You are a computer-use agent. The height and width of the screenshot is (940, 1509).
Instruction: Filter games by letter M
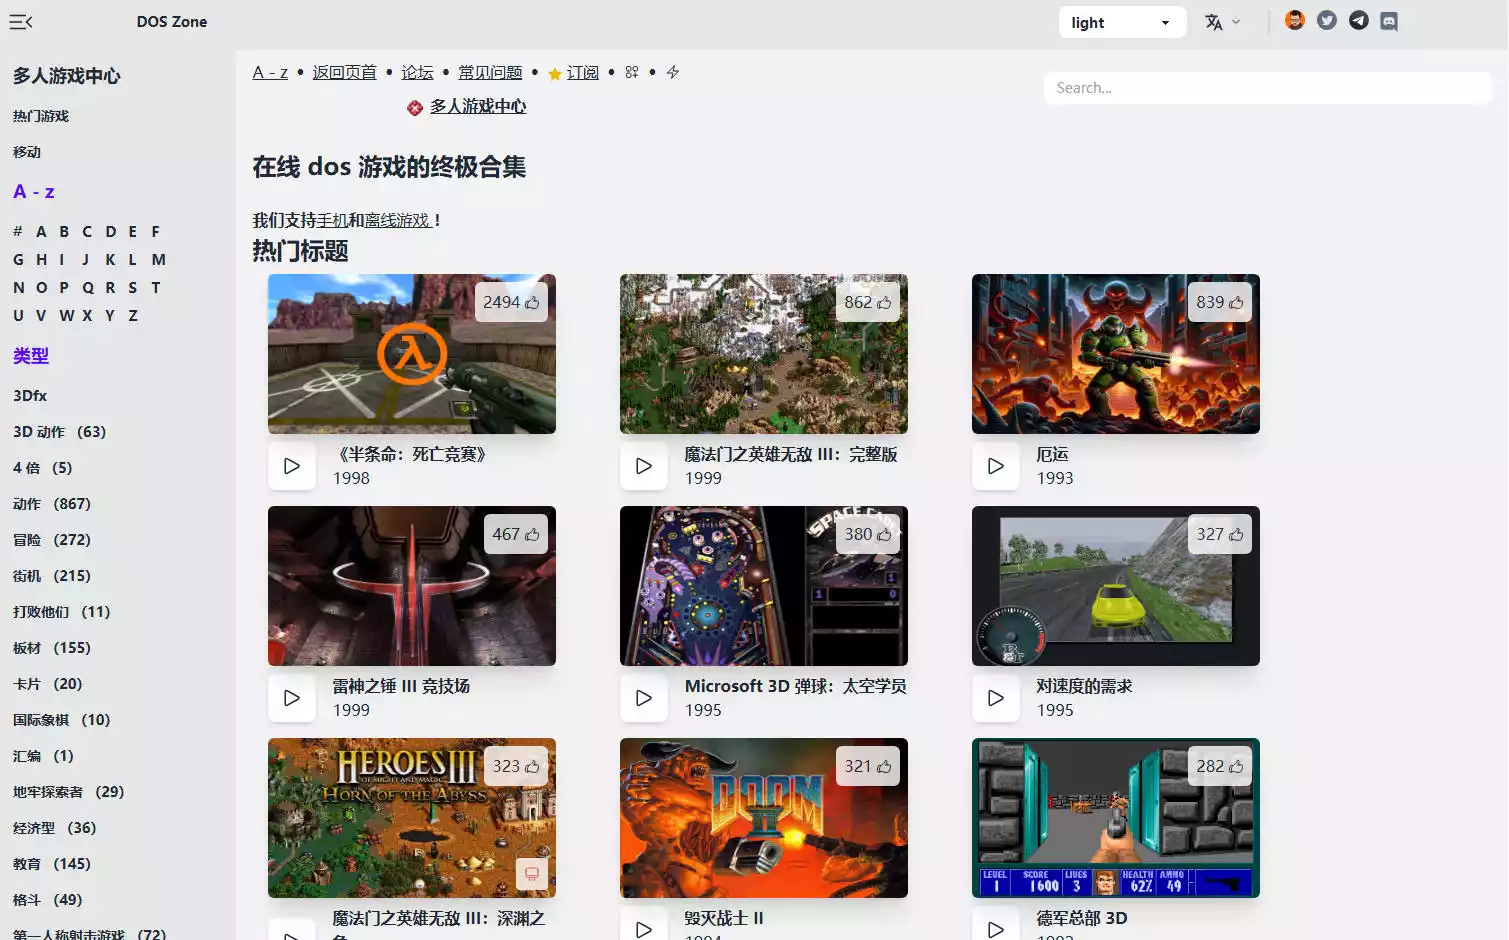click(x=159, y=260)
